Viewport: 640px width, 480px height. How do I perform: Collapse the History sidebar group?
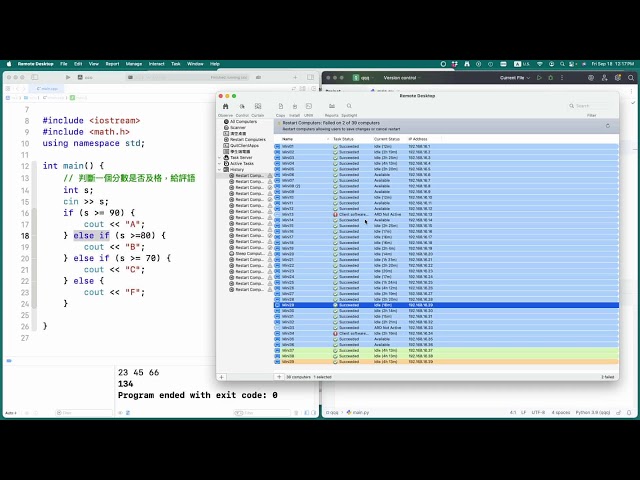click(x=220, y=169)
